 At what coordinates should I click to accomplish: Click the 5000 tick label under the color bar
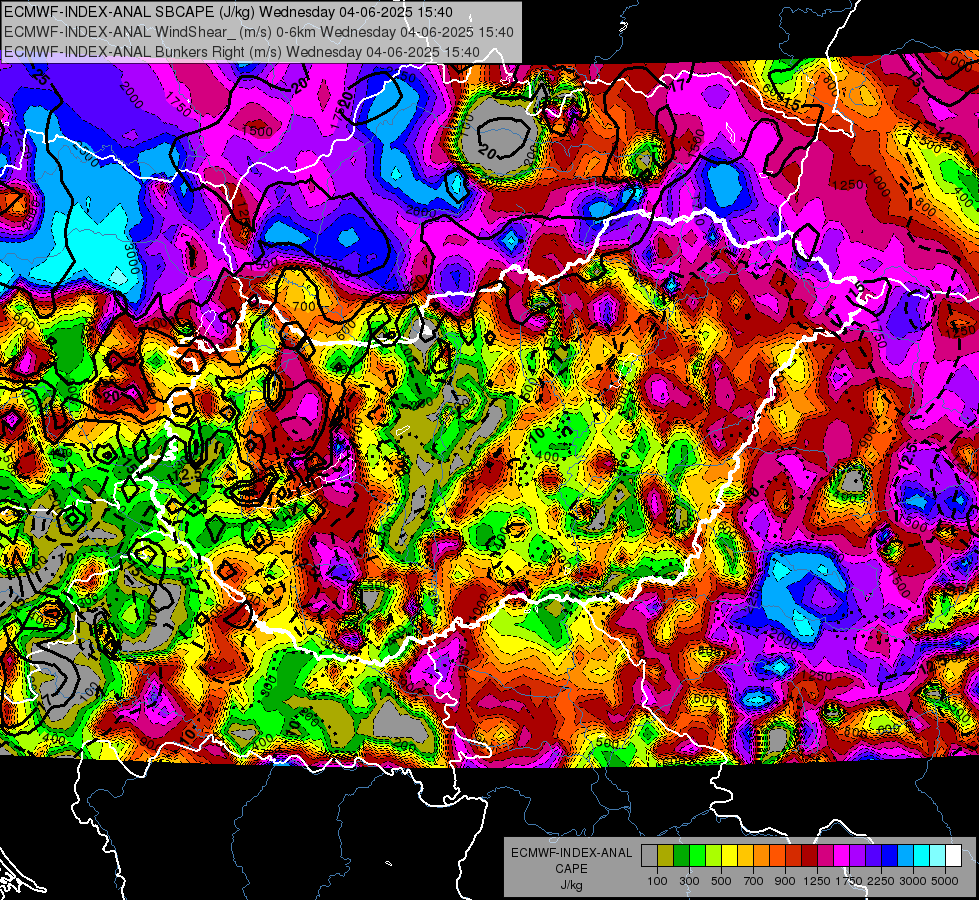tap(945, 881)
